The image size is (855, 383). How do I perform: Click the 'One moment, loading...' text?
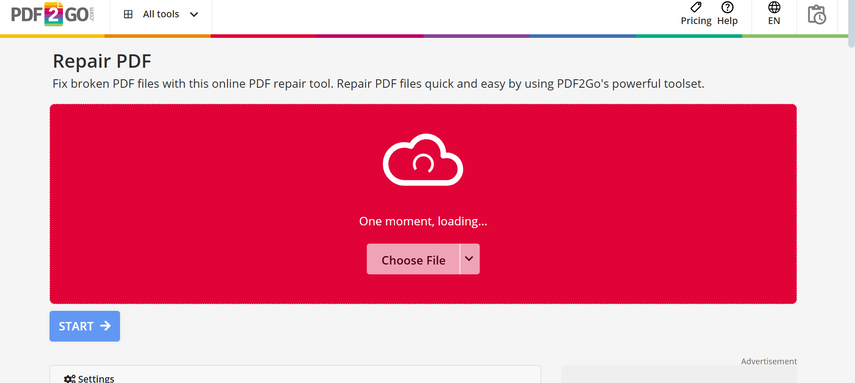423,222
